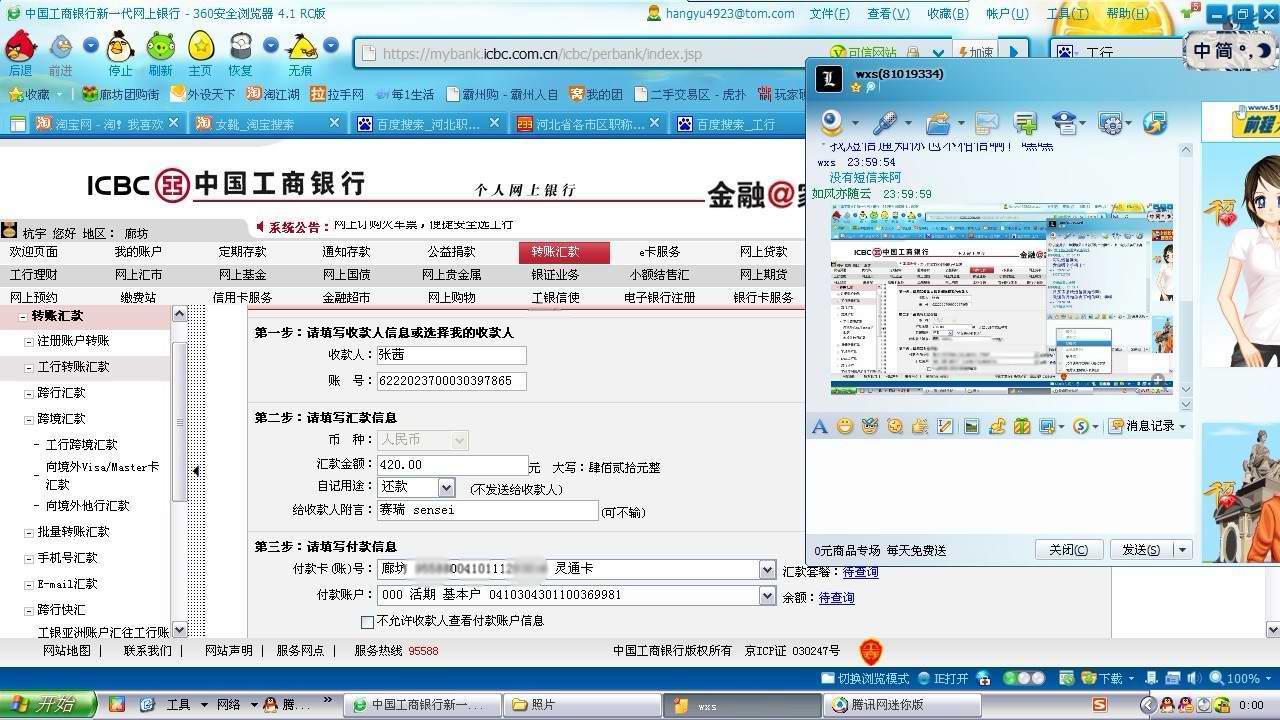Click the 待查询 link next to 汇款套餐
1280x720 pixels.
pyautogui.click(x=860, y=572)
